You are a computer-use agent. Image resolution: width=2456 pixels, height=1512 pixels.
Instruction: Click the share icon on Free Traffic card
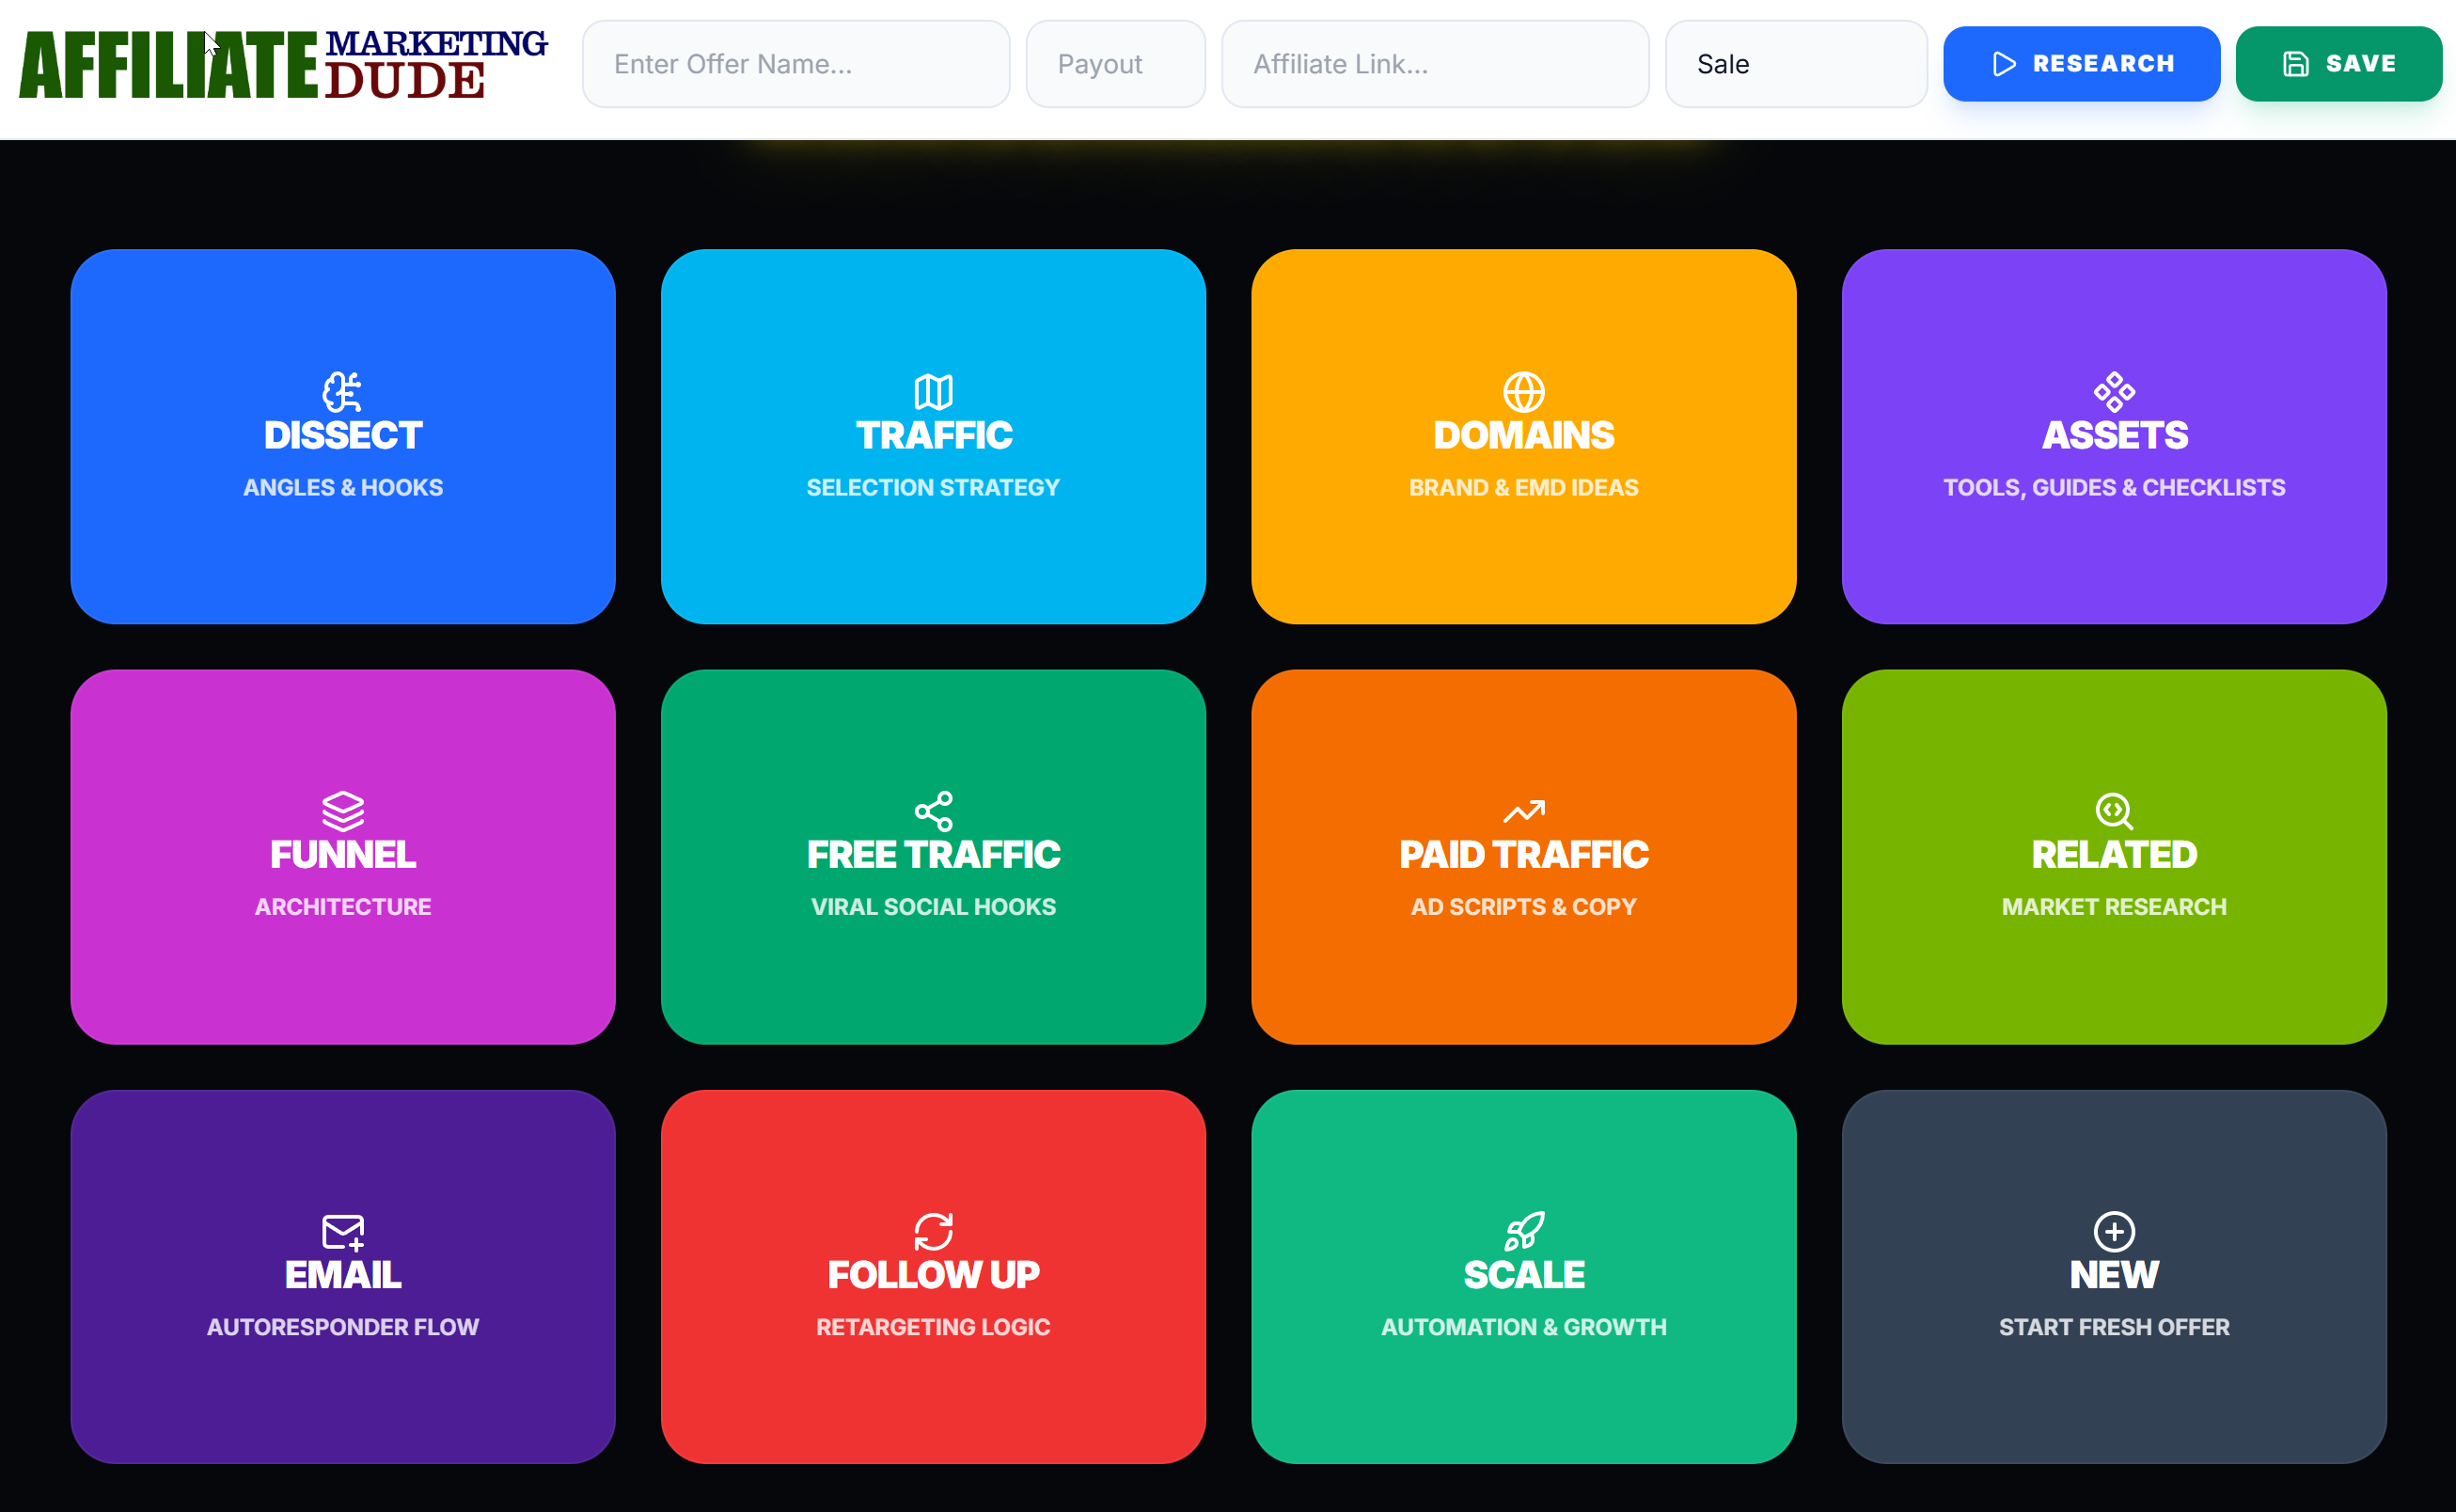[x=933, y=811]
